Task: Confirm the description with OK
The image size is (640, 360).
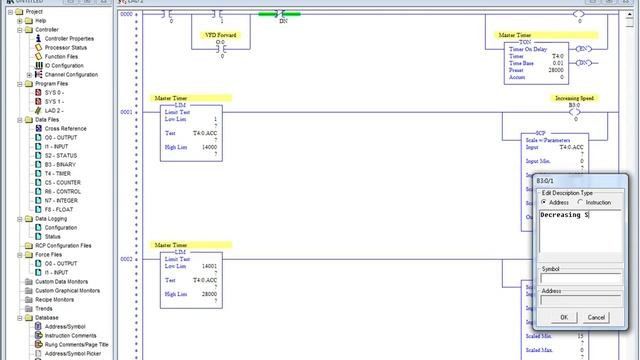Action: tap(564, 317)
